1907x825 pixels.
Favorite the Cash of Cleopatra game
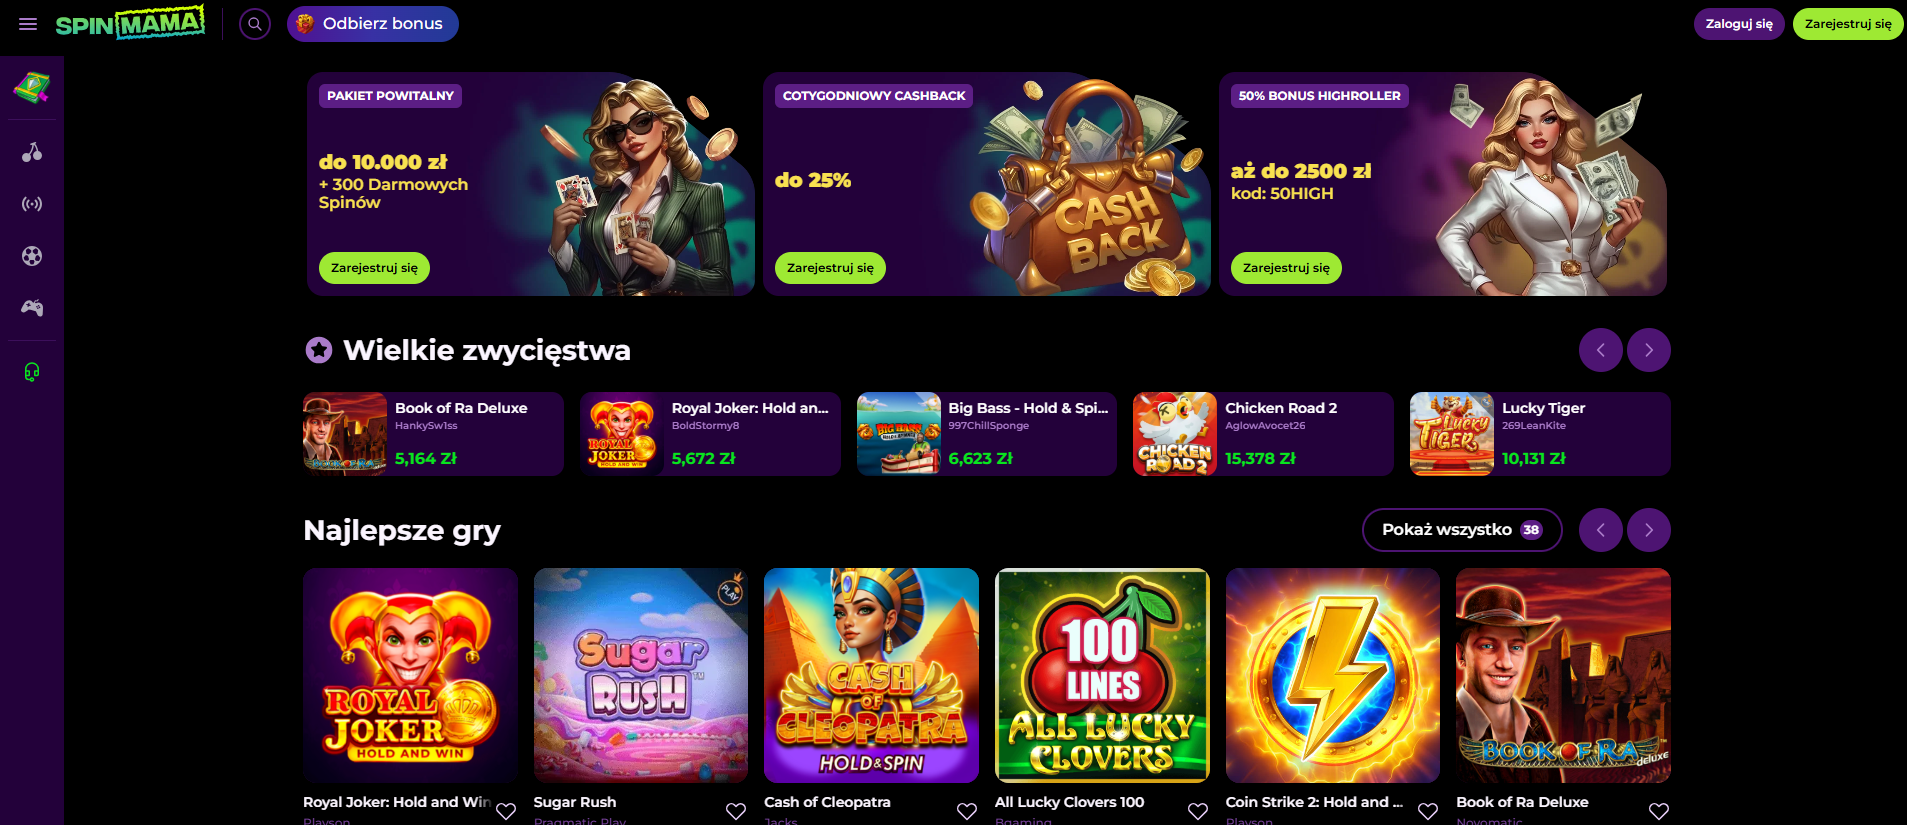(967, 811)
